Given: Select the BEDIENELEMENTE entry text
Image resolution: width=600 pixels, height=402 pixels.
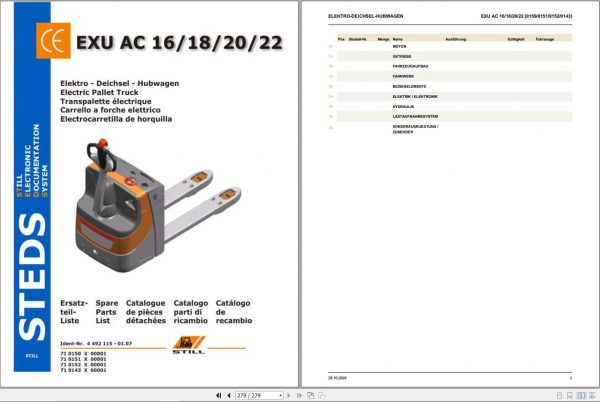Looking at the screenshot, I should pyautogui.click(x=409, y=86).
